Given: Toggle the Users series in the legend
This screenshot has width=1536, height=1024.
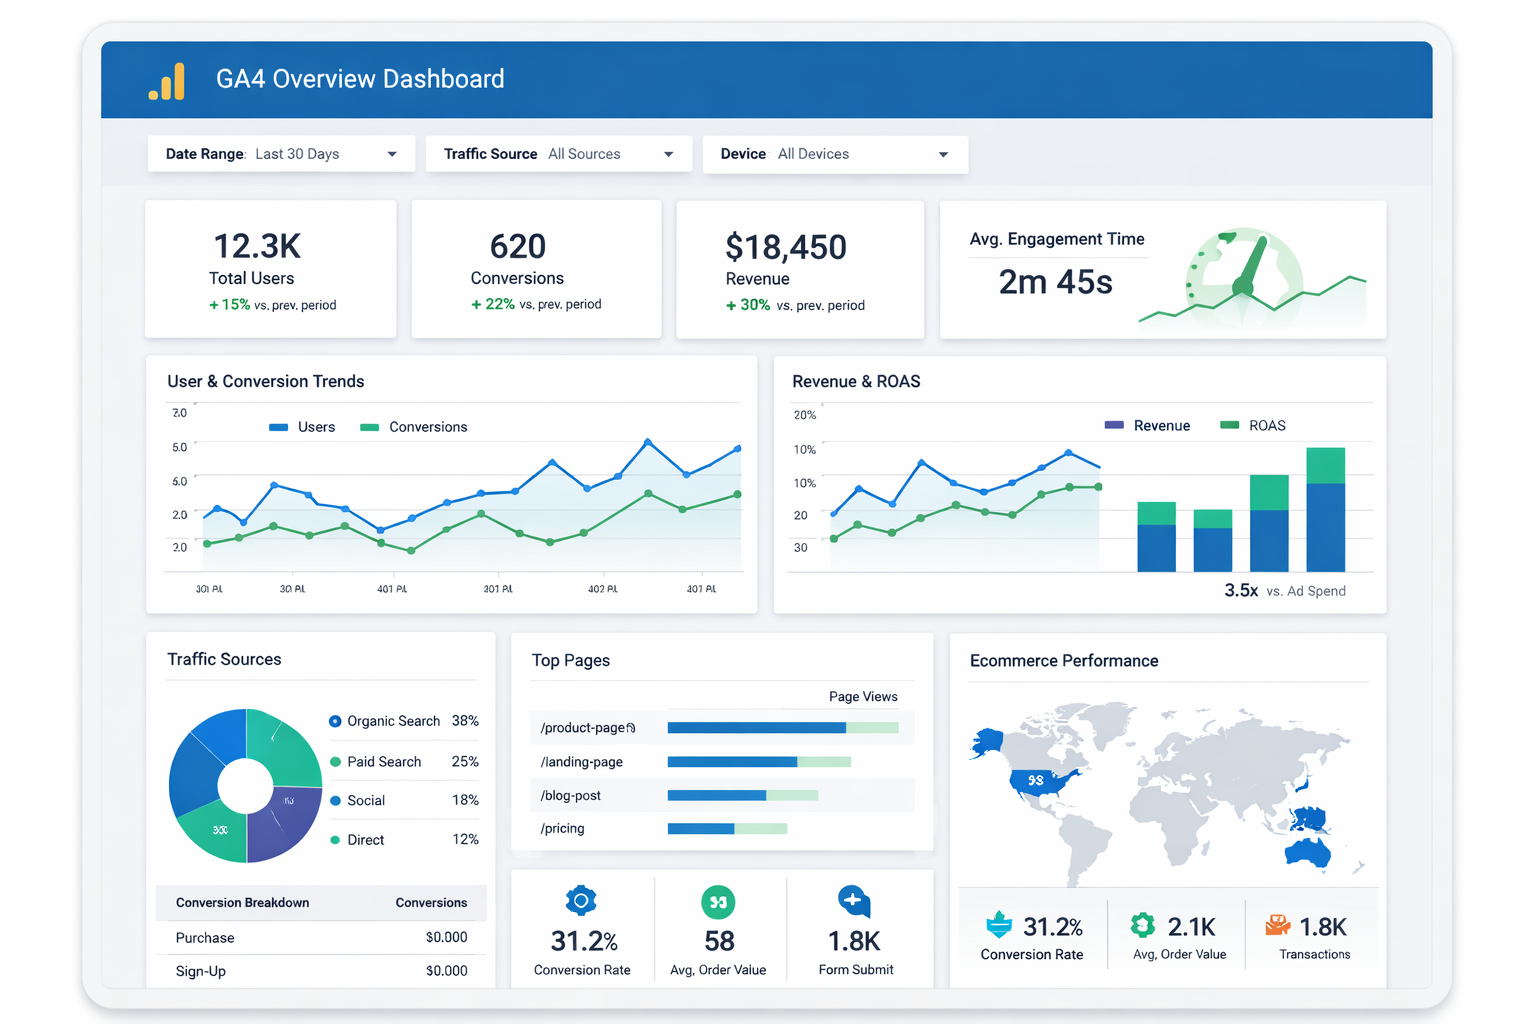Looking at the screenshot, I should pos(302,427).
